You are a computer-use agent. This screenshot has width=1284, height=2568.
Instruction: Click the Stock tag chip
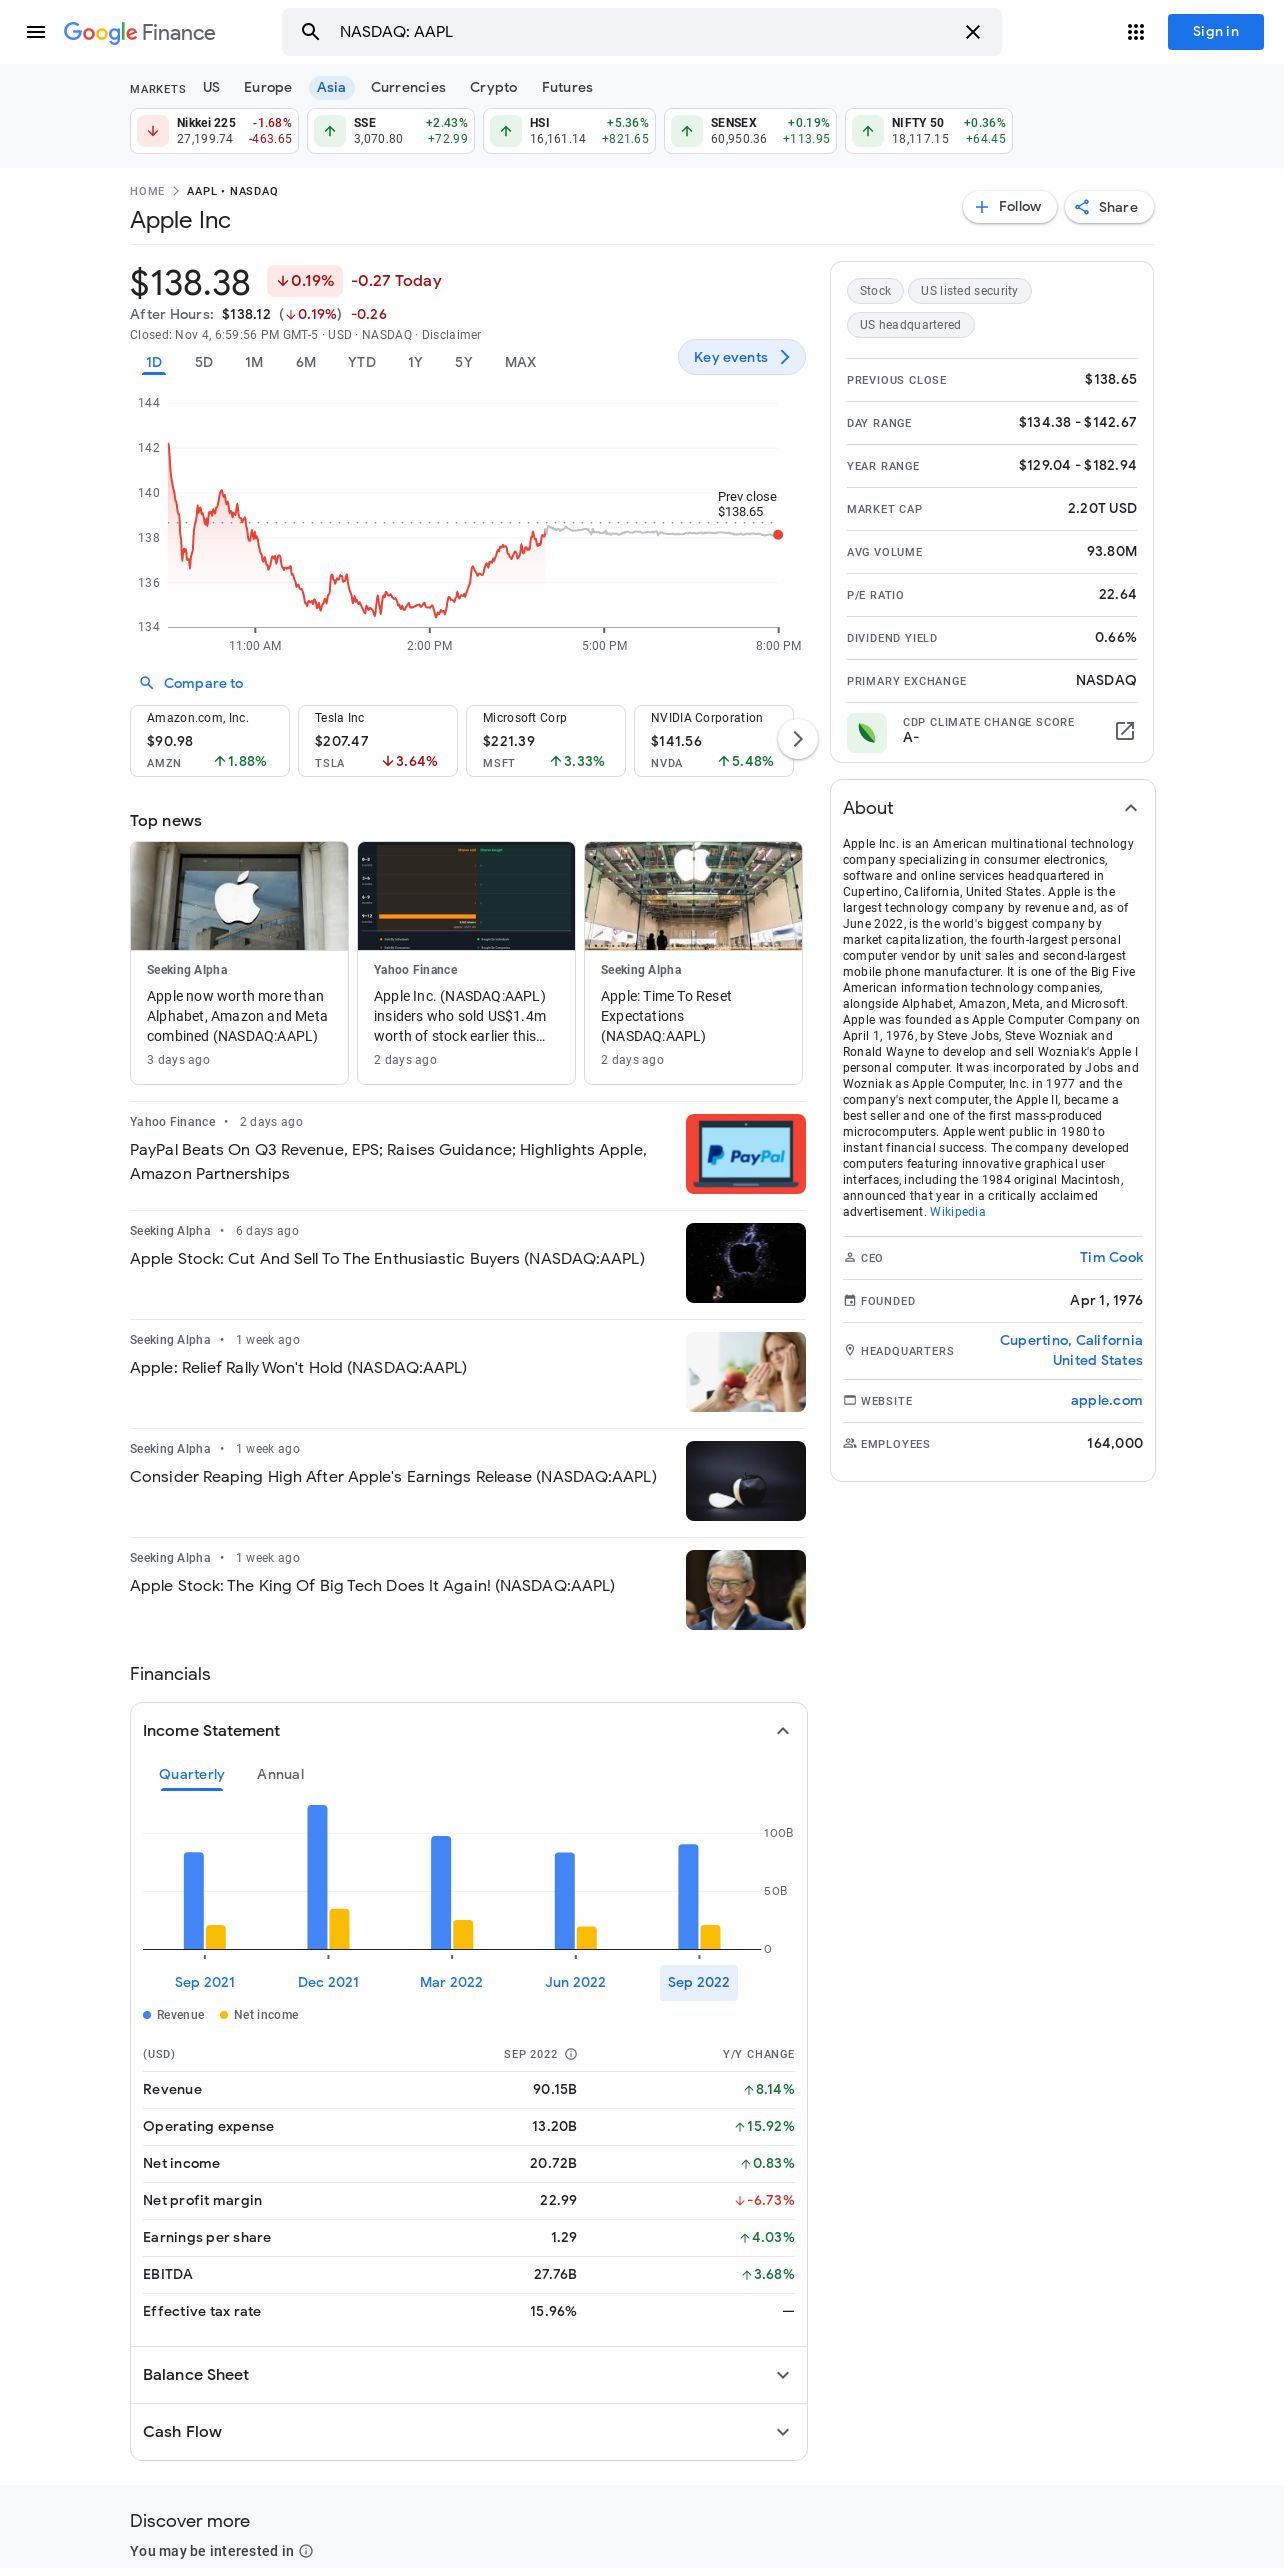tap(875, 291)
